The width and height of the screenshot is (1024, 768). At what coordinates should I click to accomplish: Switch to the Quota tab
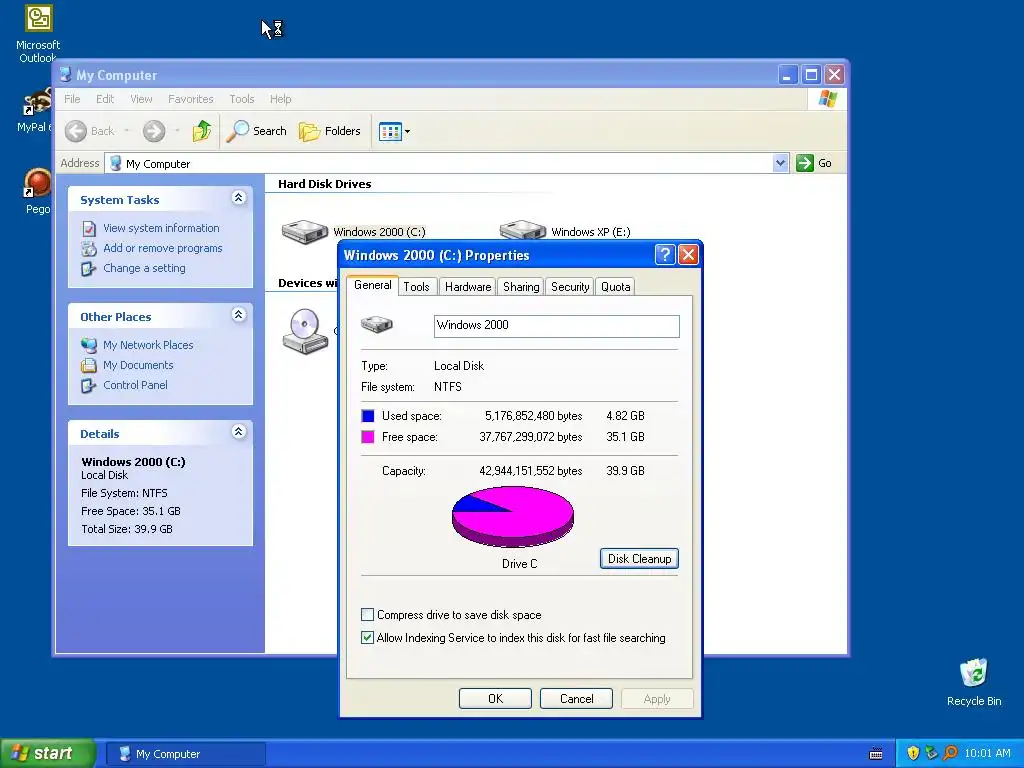pyautogui.click(x=615, y=287)
